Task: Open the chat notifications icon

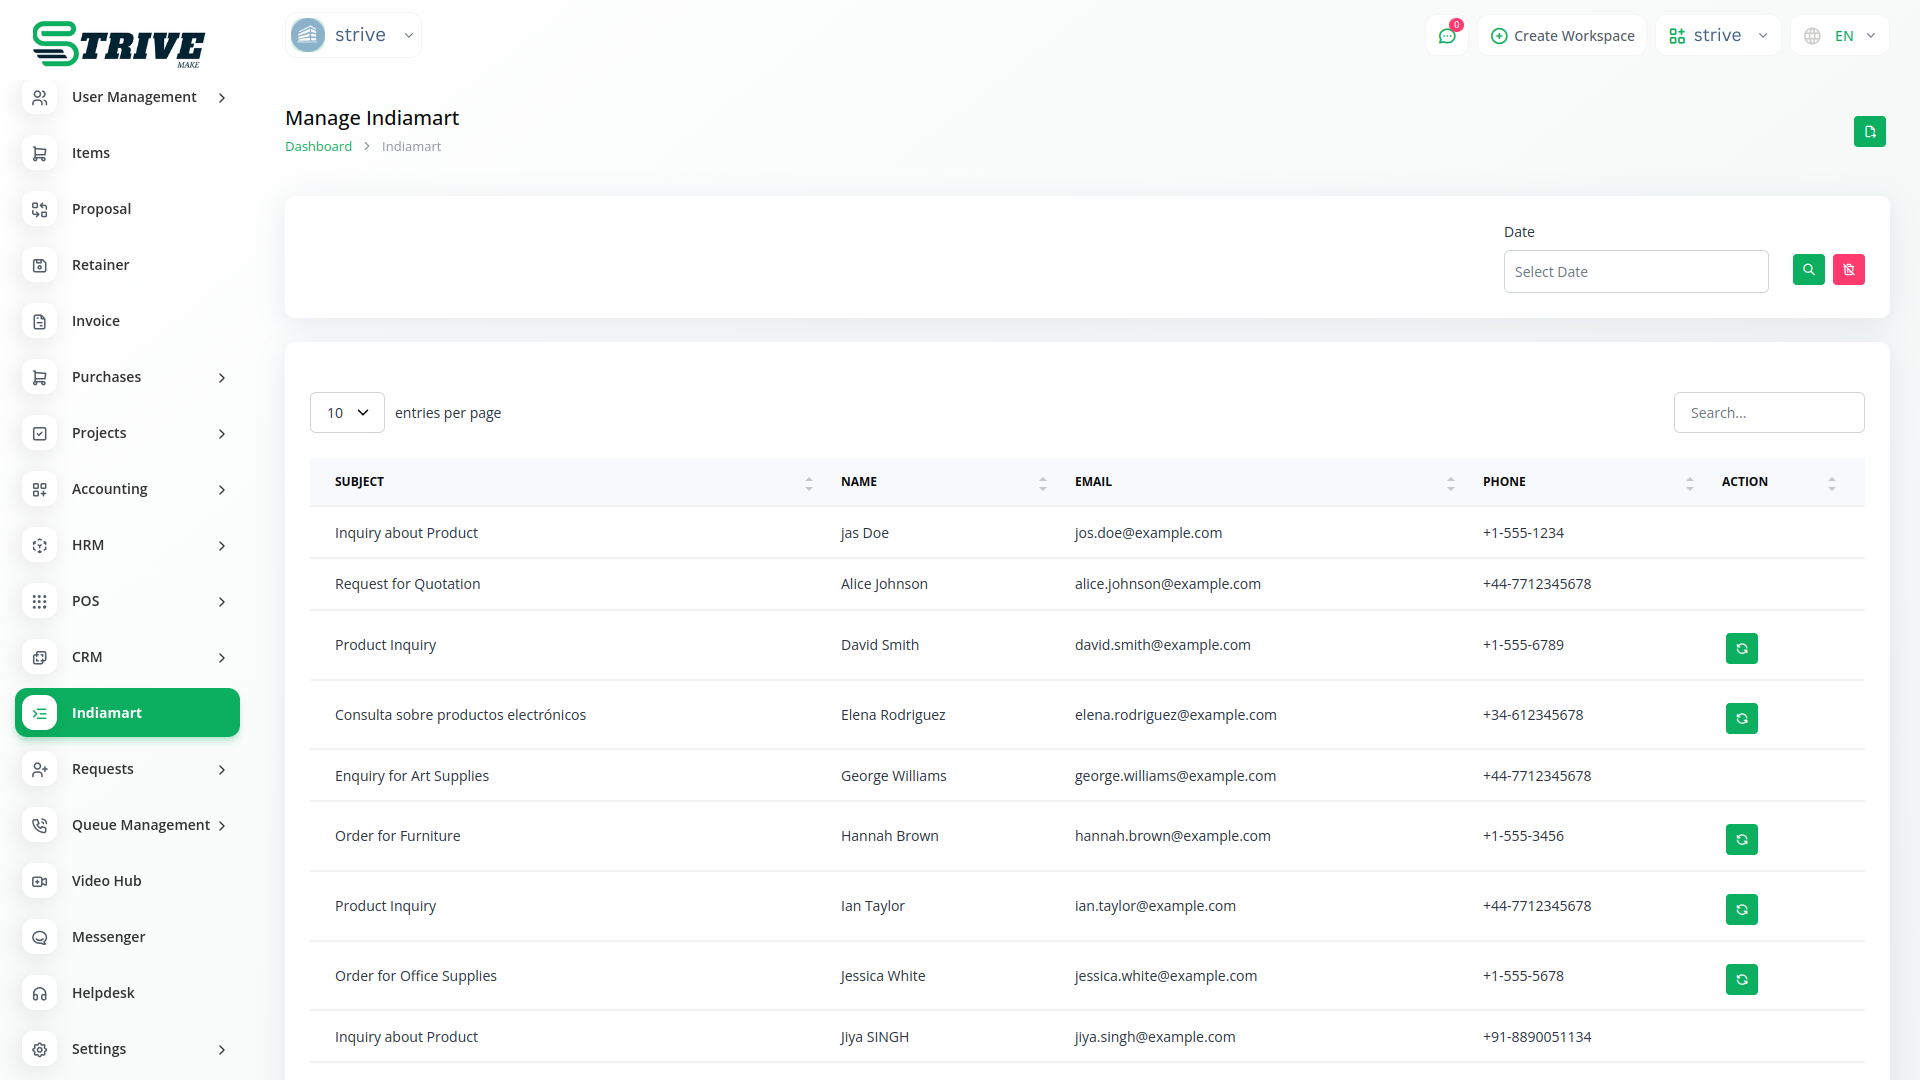Action: pos(1446,36)
